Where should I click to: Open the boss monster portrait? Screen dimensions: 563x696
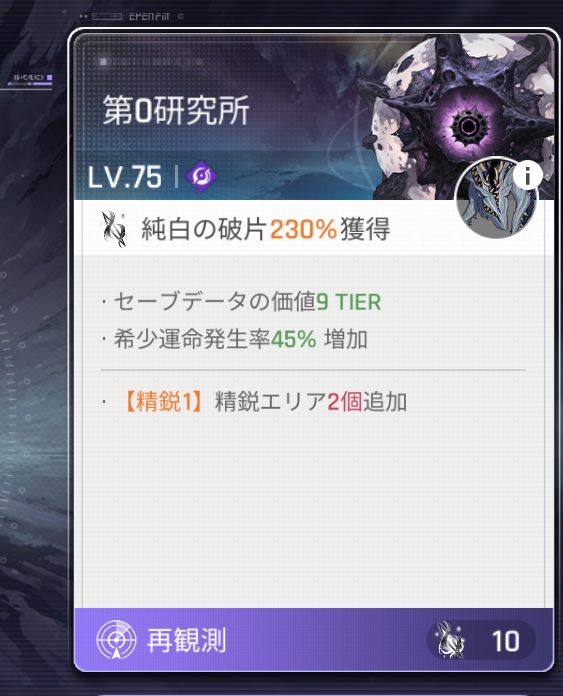click(x=496, y=198)
